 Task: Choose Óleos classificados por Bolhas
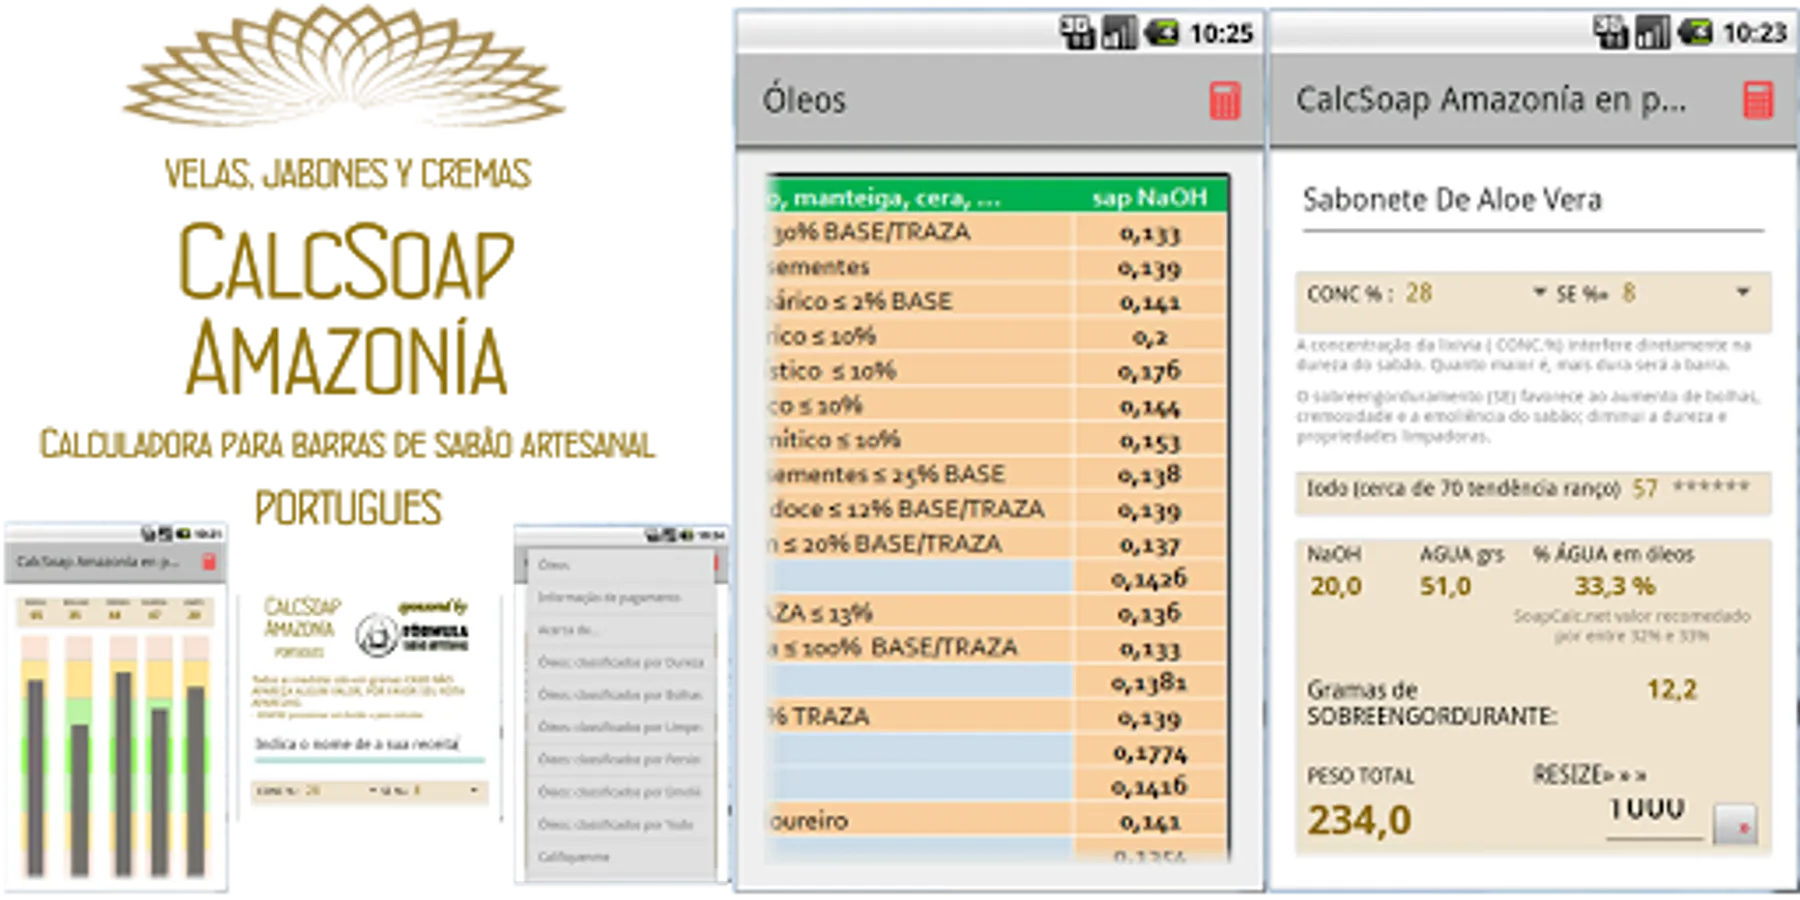click(620, 694)
